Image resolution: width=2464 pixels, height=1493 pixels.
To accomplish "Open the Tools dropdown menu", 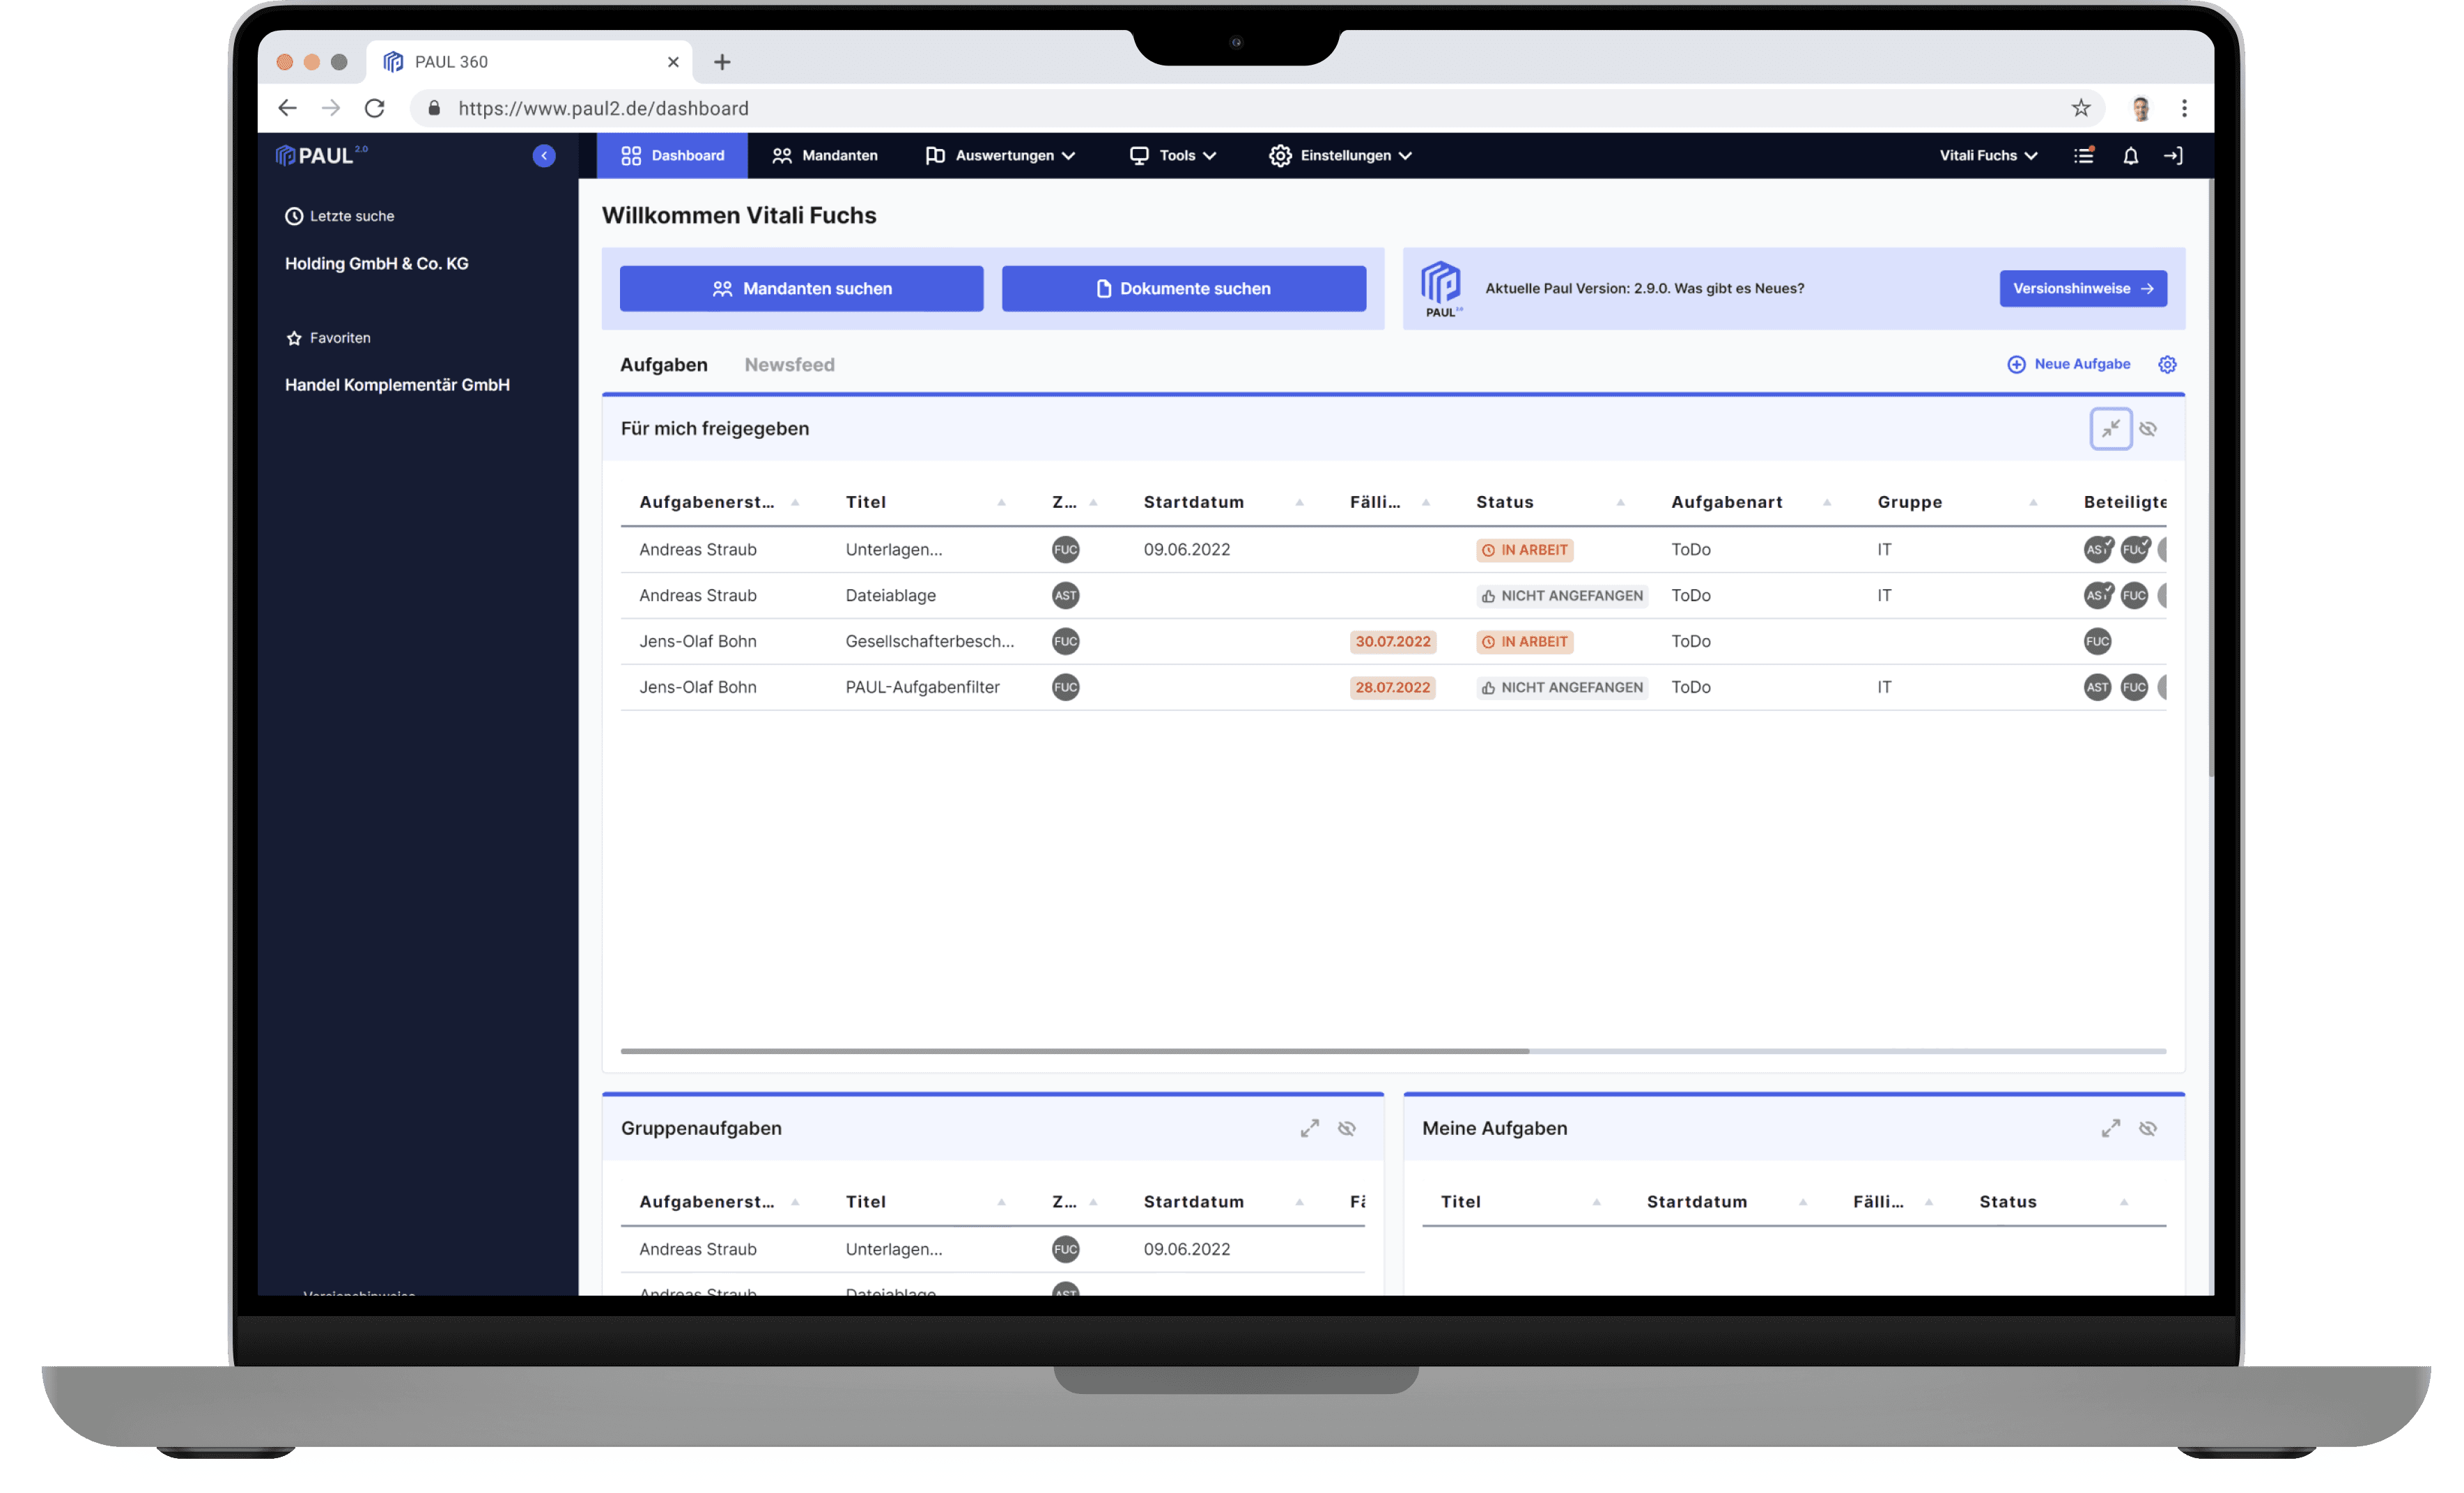I will [x=1173, y=155].
